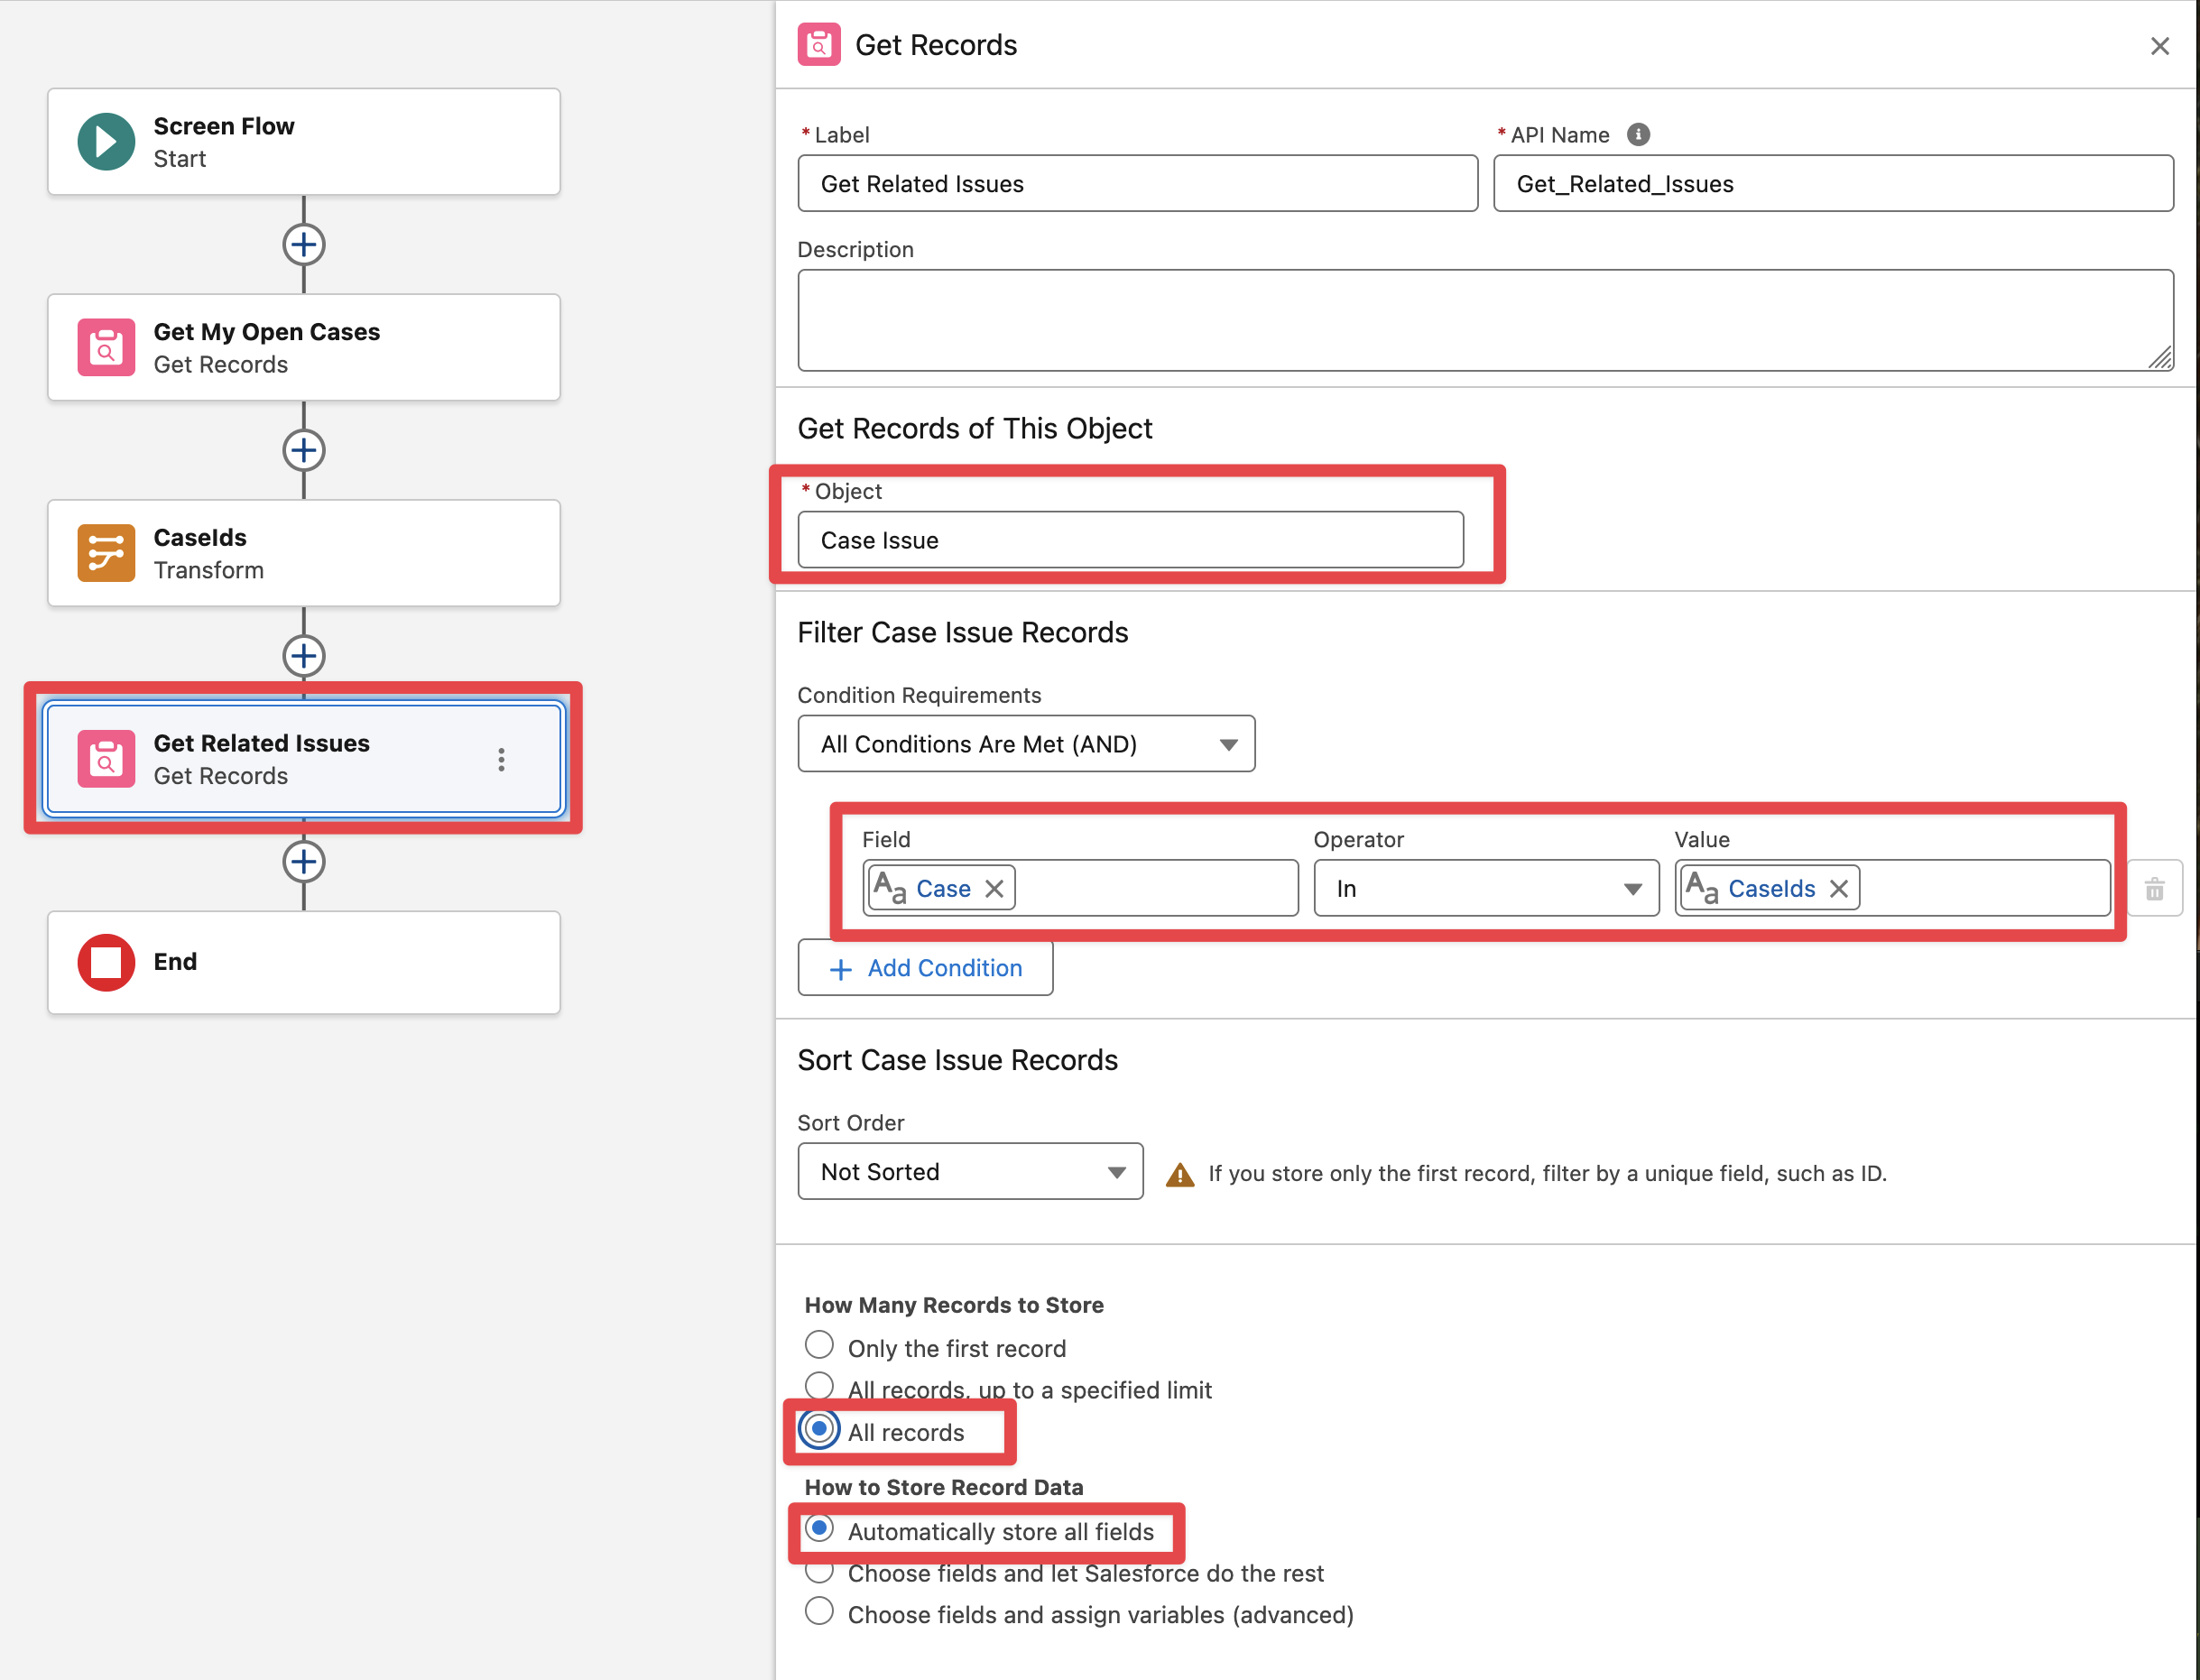Click add element plus below Screen Flow Start

coord(303,245)
